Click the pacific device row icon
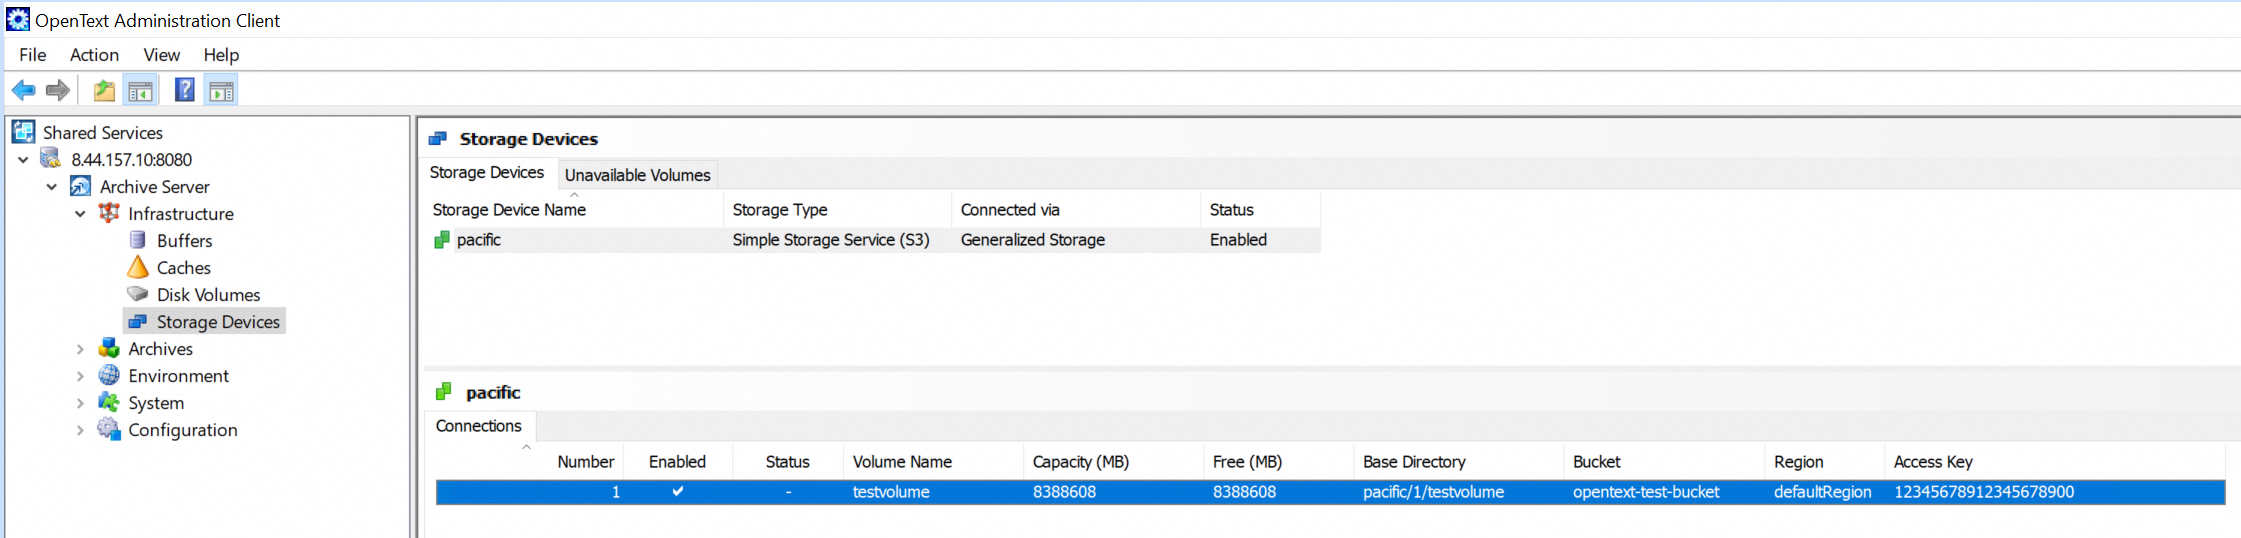This screenshot has height=538, width=2241. (442, 240)
